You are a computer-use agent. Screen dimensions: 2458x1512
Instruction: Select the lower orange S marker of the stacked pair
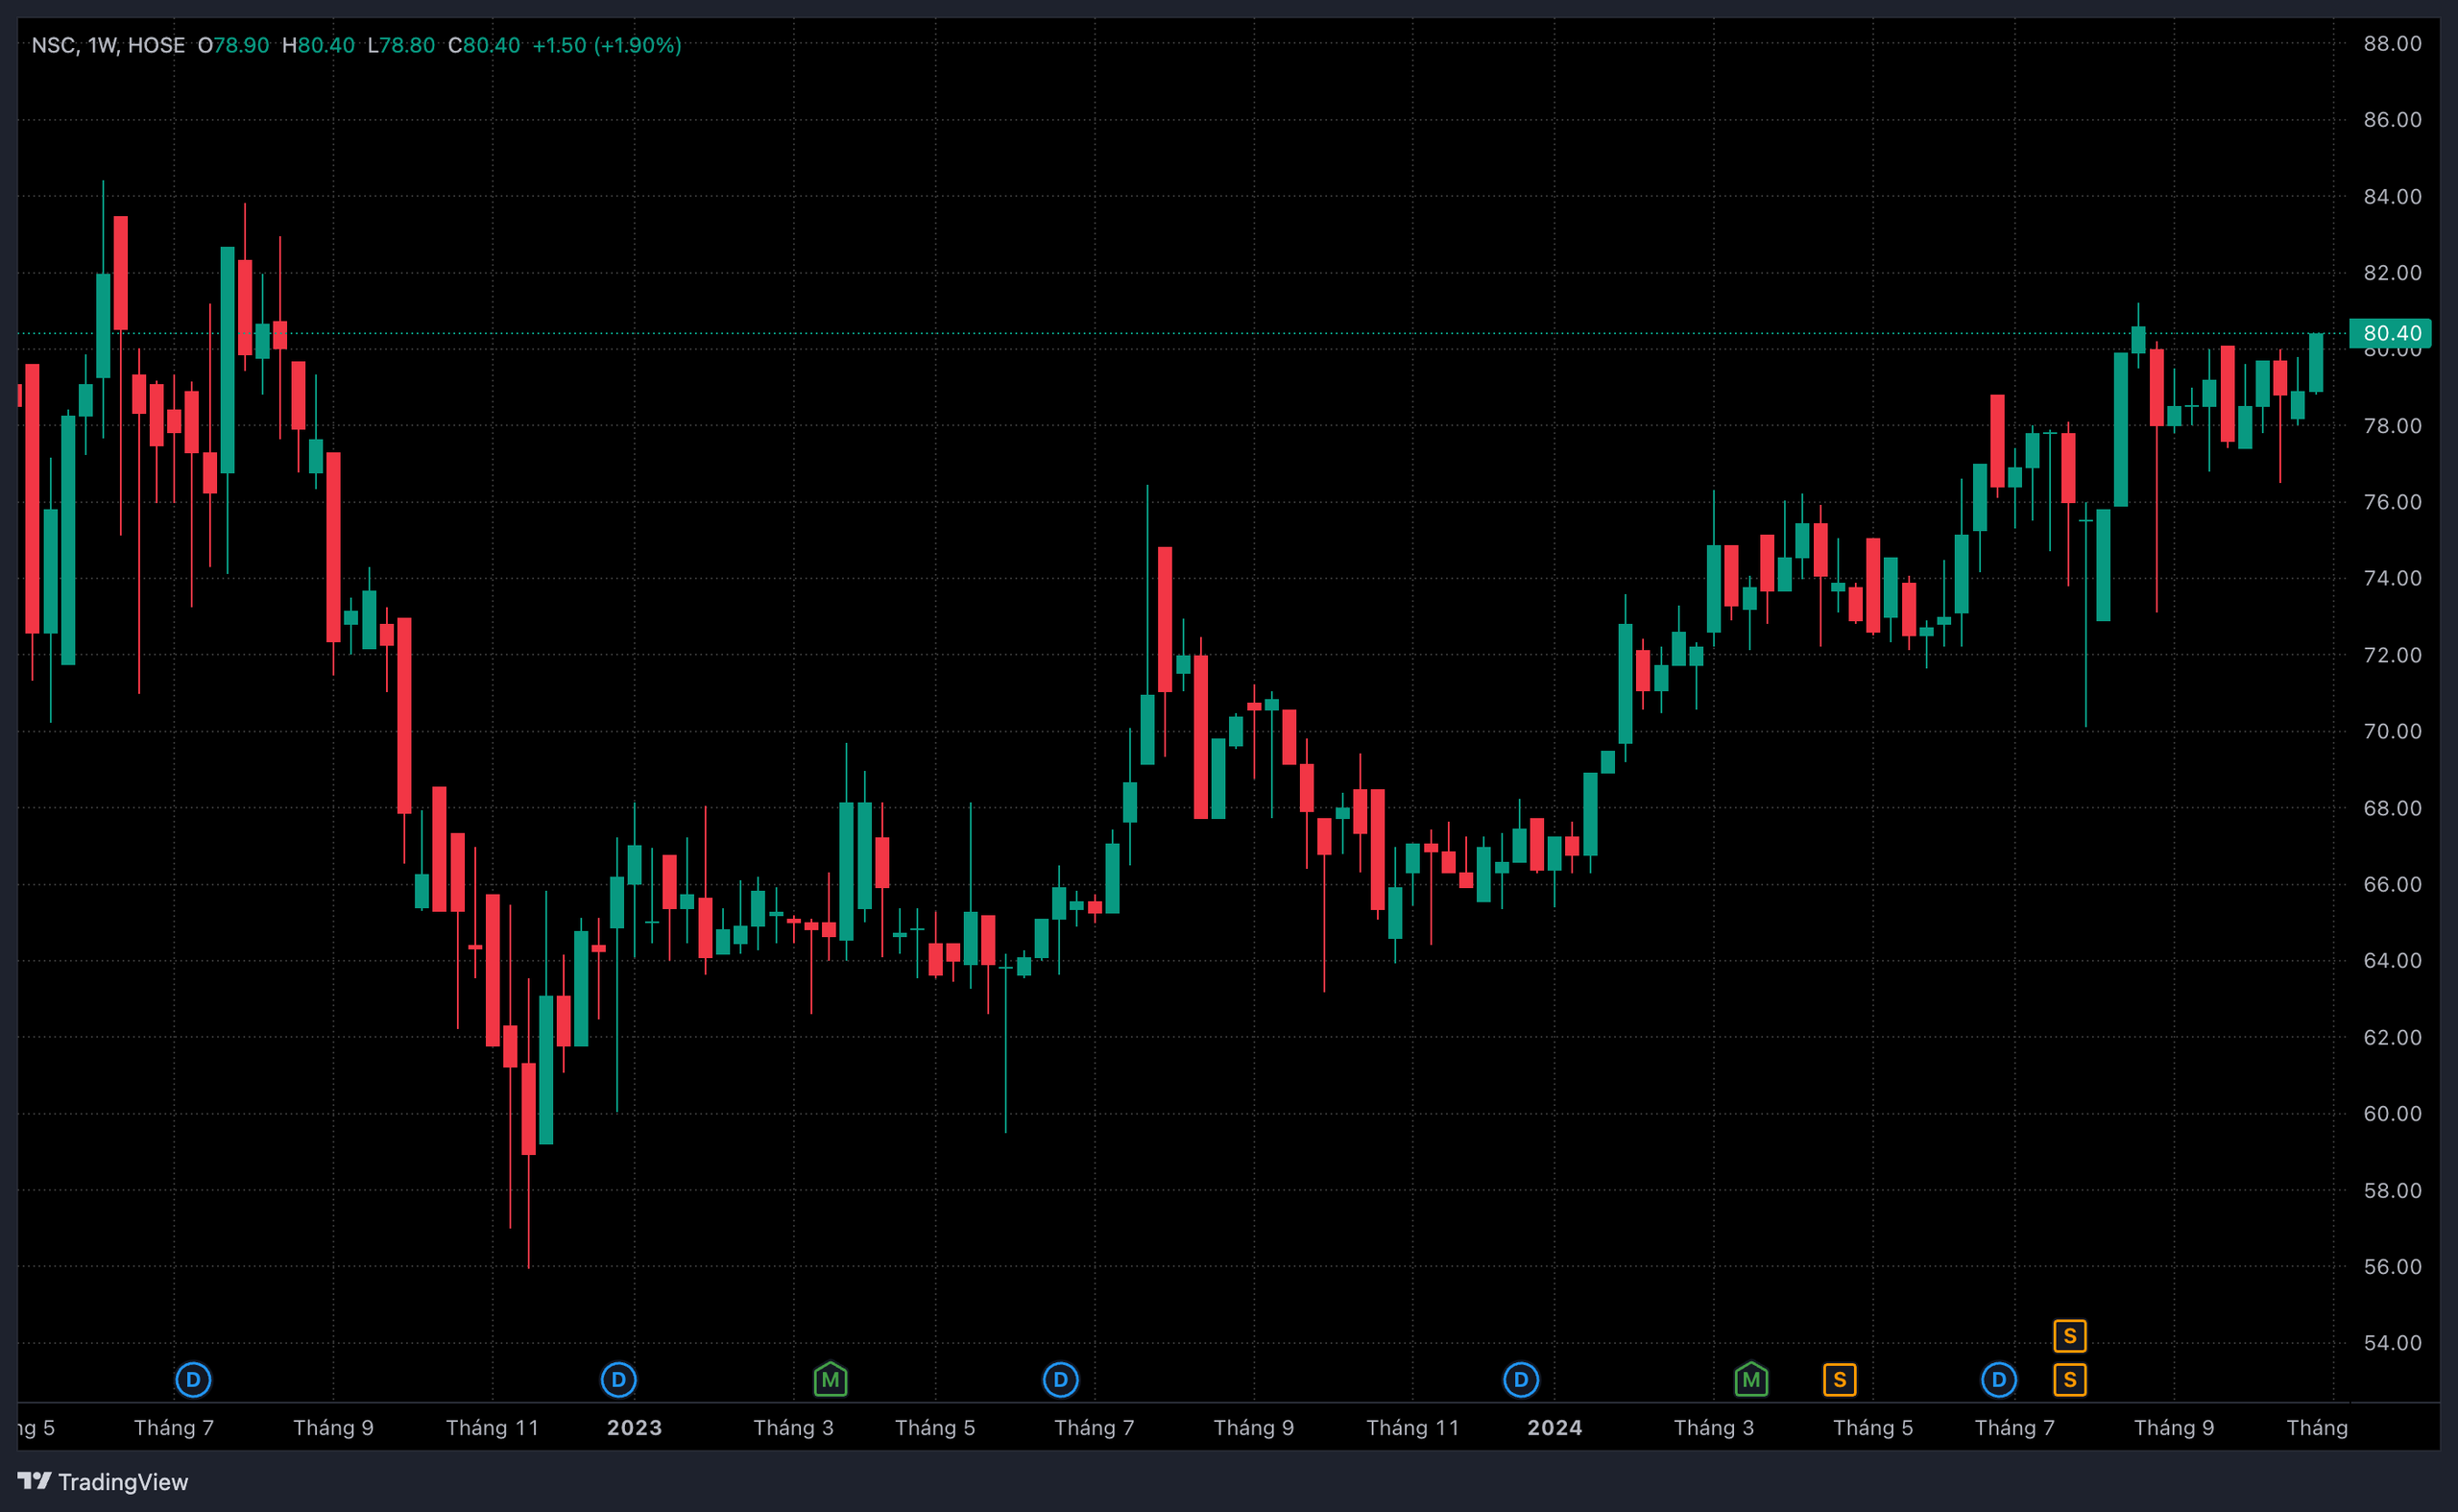pyautogui.click(x=2069, y=1380)
